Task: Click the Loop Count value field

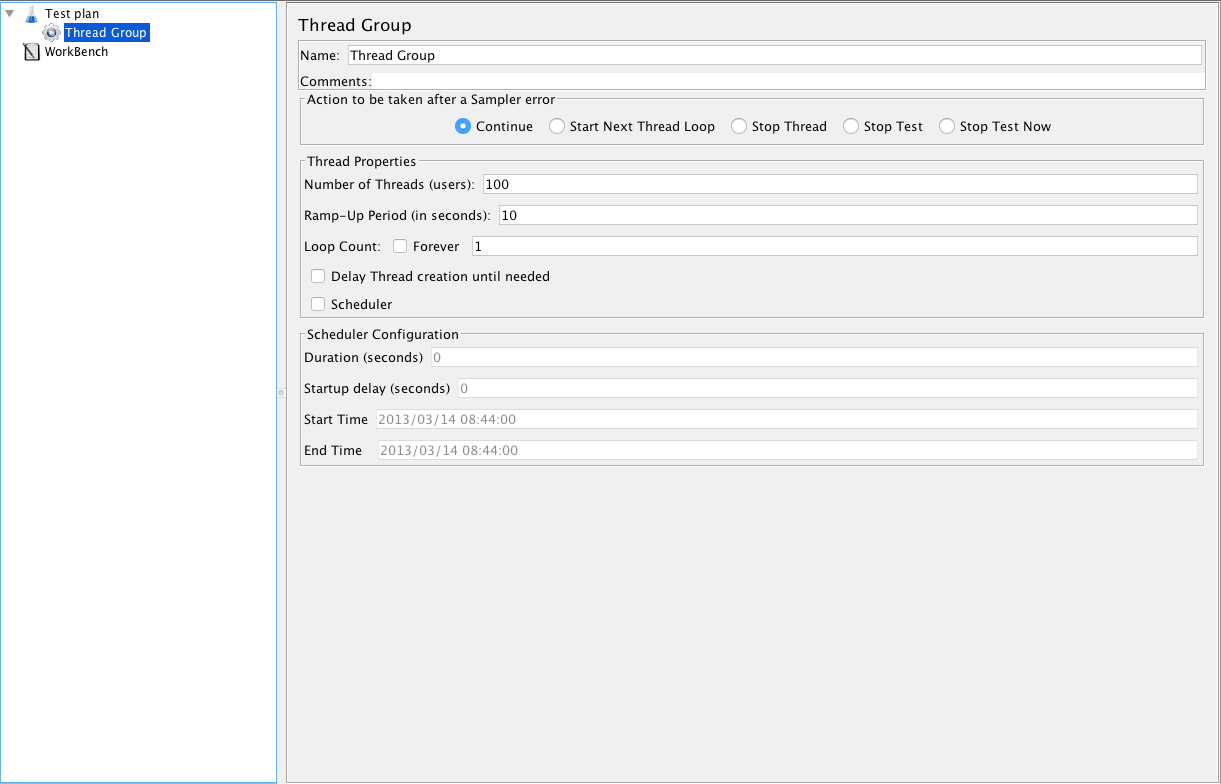Action: 833,246
